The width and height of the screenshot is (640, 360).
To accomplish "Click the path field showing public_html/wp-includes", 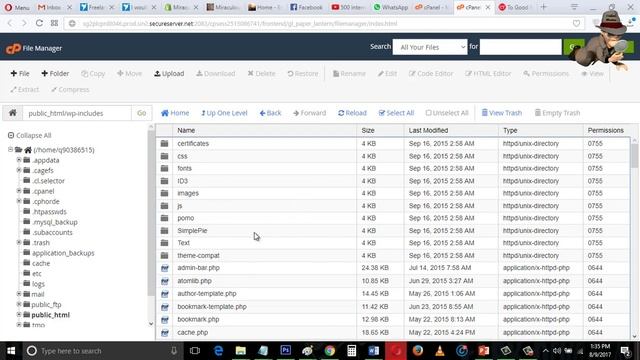I will [77, 113].
